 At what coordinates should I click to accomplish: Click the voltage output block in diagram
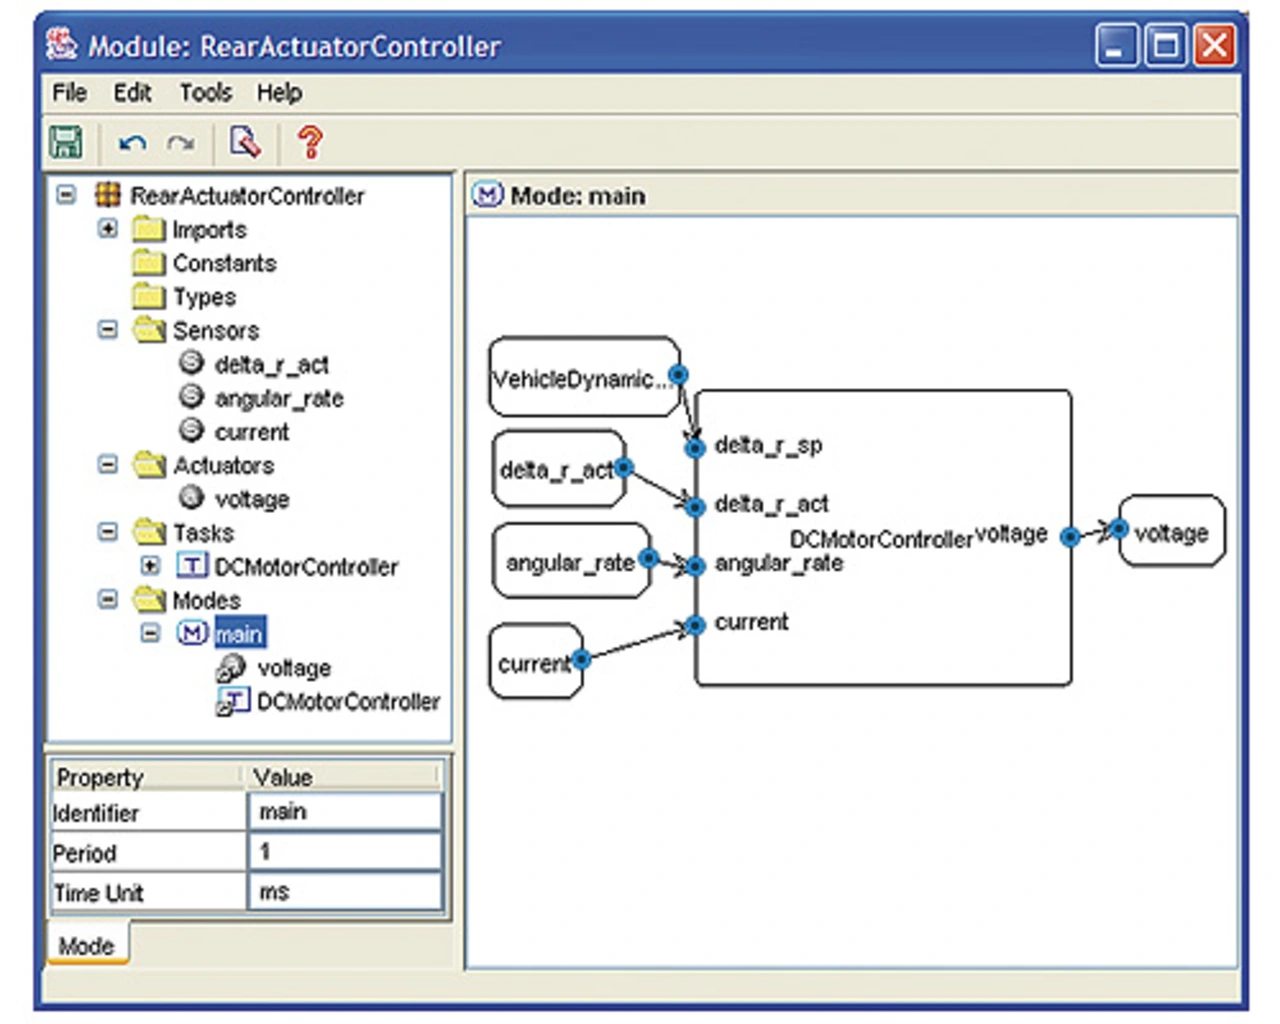tap(1171, 533)
